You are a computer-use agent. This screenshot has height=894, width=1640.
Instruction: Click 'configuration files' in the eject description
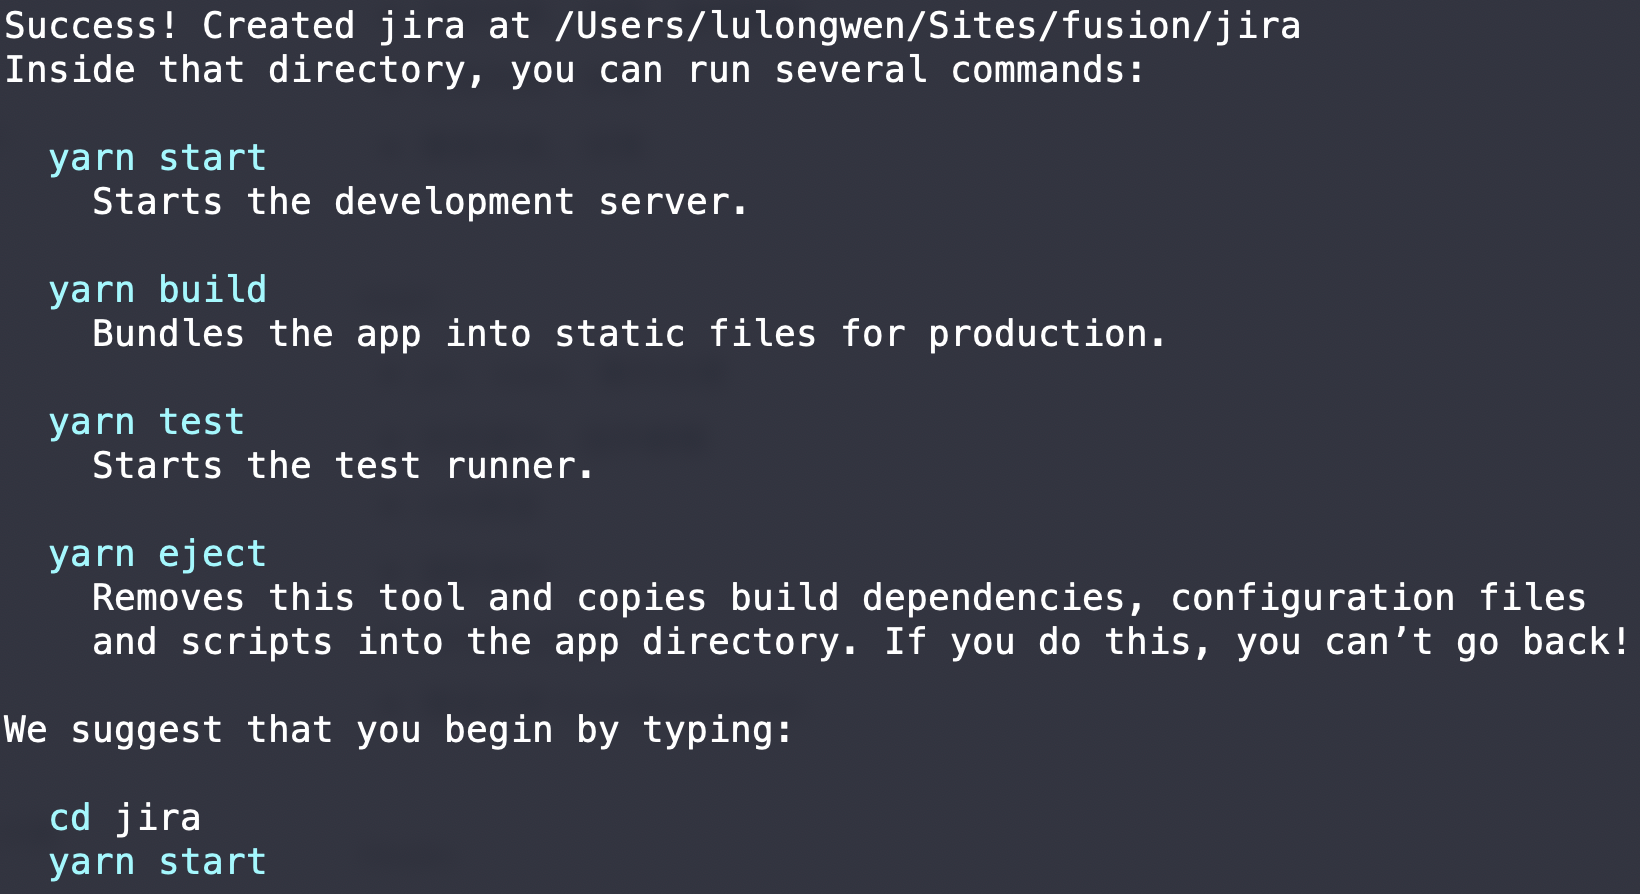pos(1378,598)
